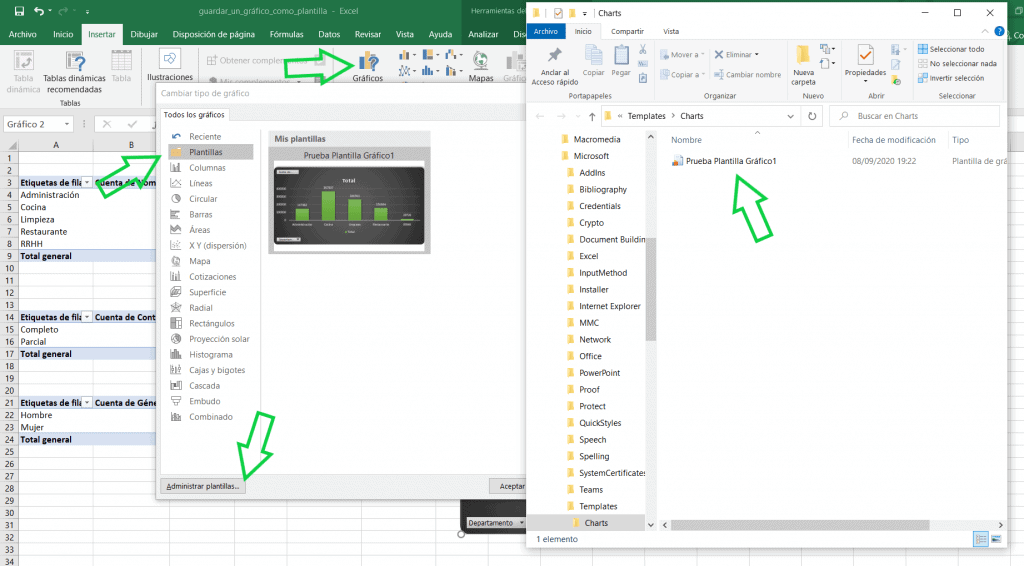The image size is (1024, 566).
Task: Click the Aceptar button in chart dialog
Action: pyautogui.click(x=508, y=486)
